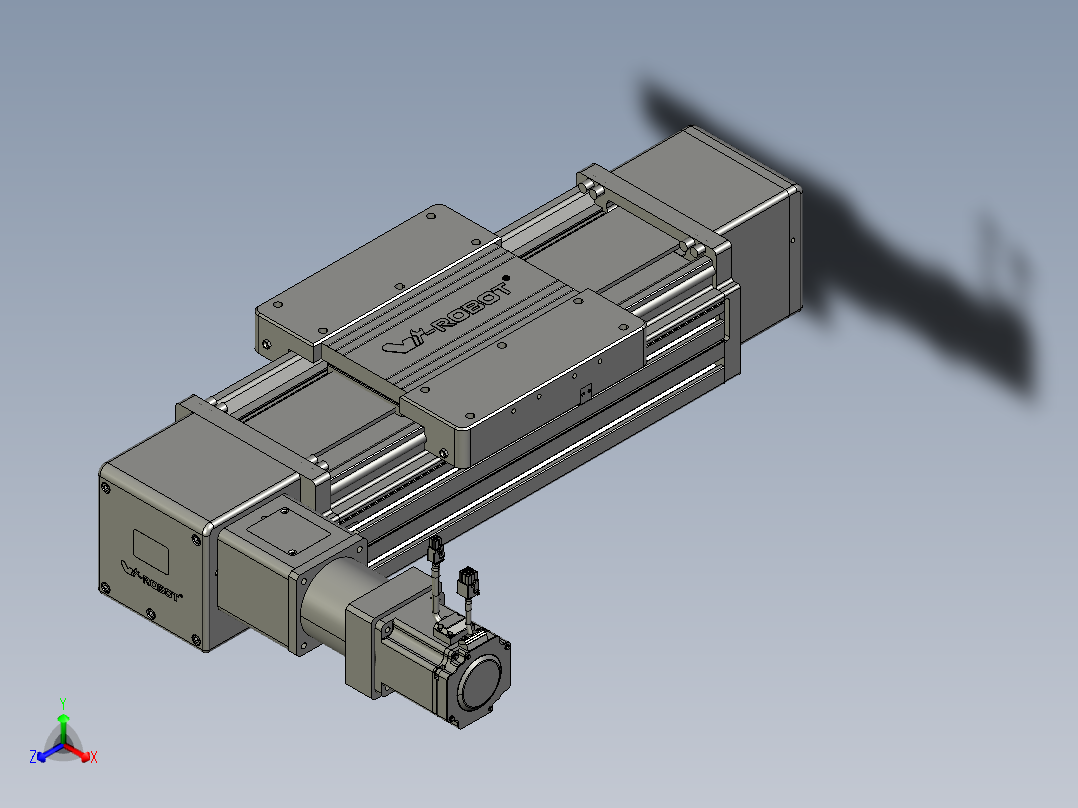Image resolution: width=1078 pixels, height=808 pixels.
Task: Select the i-ROBOT logo on the slider carriage
Action: pyautogui.click(x=446, y=314)
